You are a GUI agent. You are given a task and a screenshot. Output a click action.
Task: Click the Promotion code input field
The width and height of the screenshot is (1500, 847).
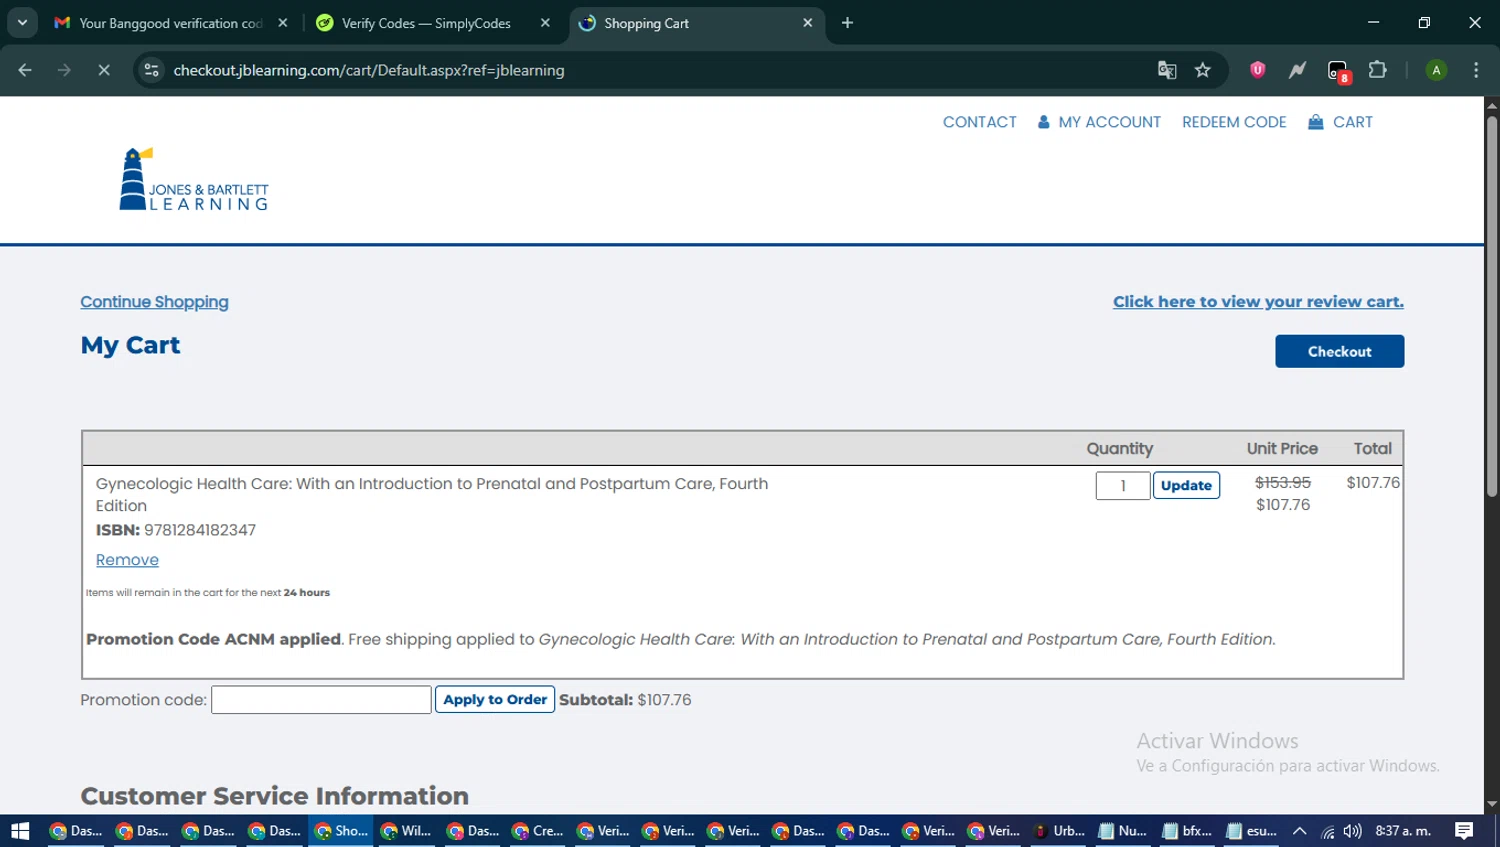point(321,699)
